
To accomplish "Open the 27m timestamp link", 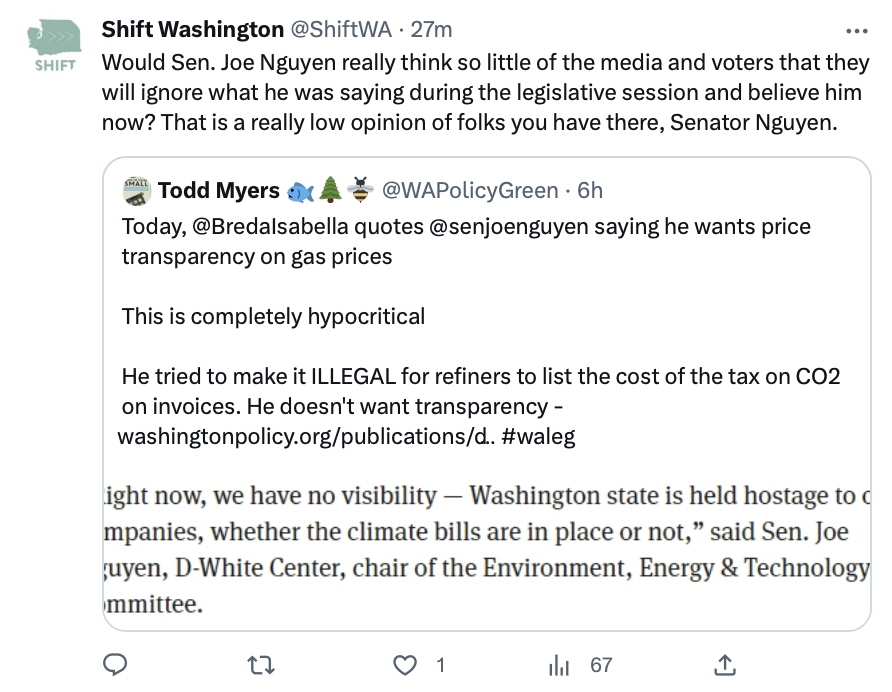I will pos(431,29).
